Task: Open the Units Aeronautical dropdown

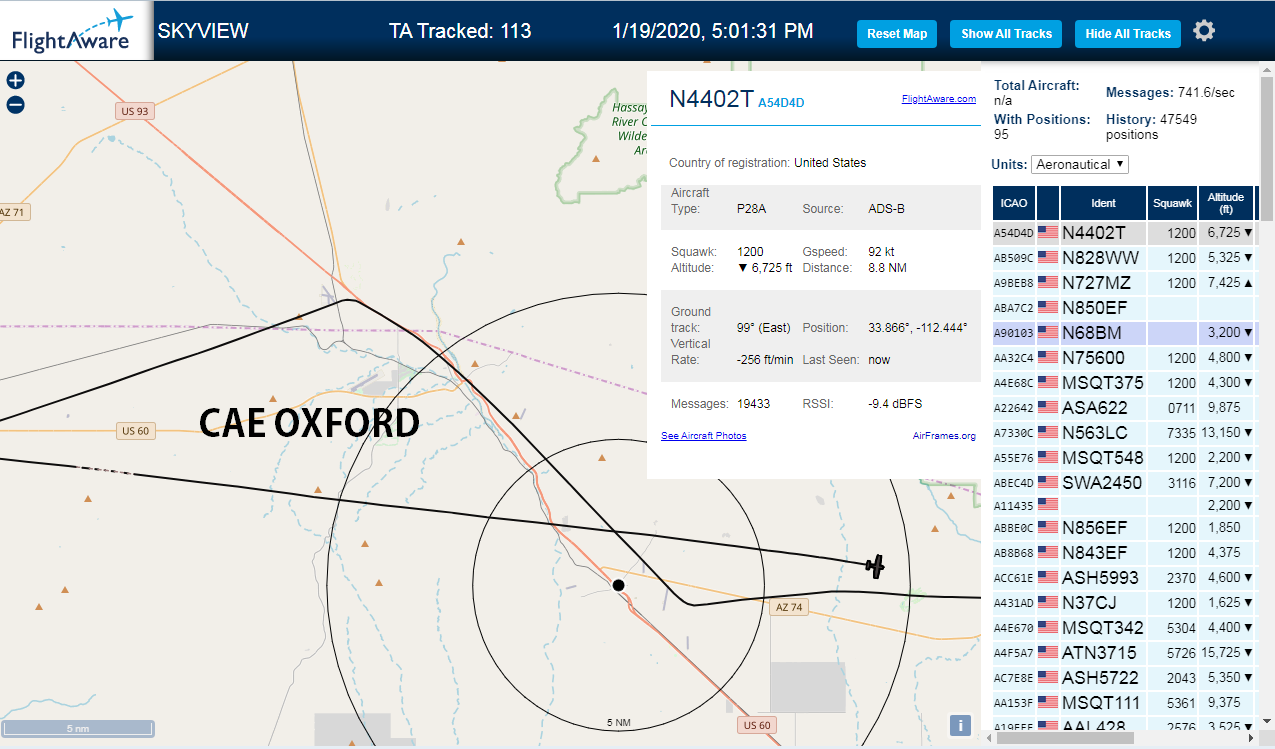Action: (x=1080, y=164)
